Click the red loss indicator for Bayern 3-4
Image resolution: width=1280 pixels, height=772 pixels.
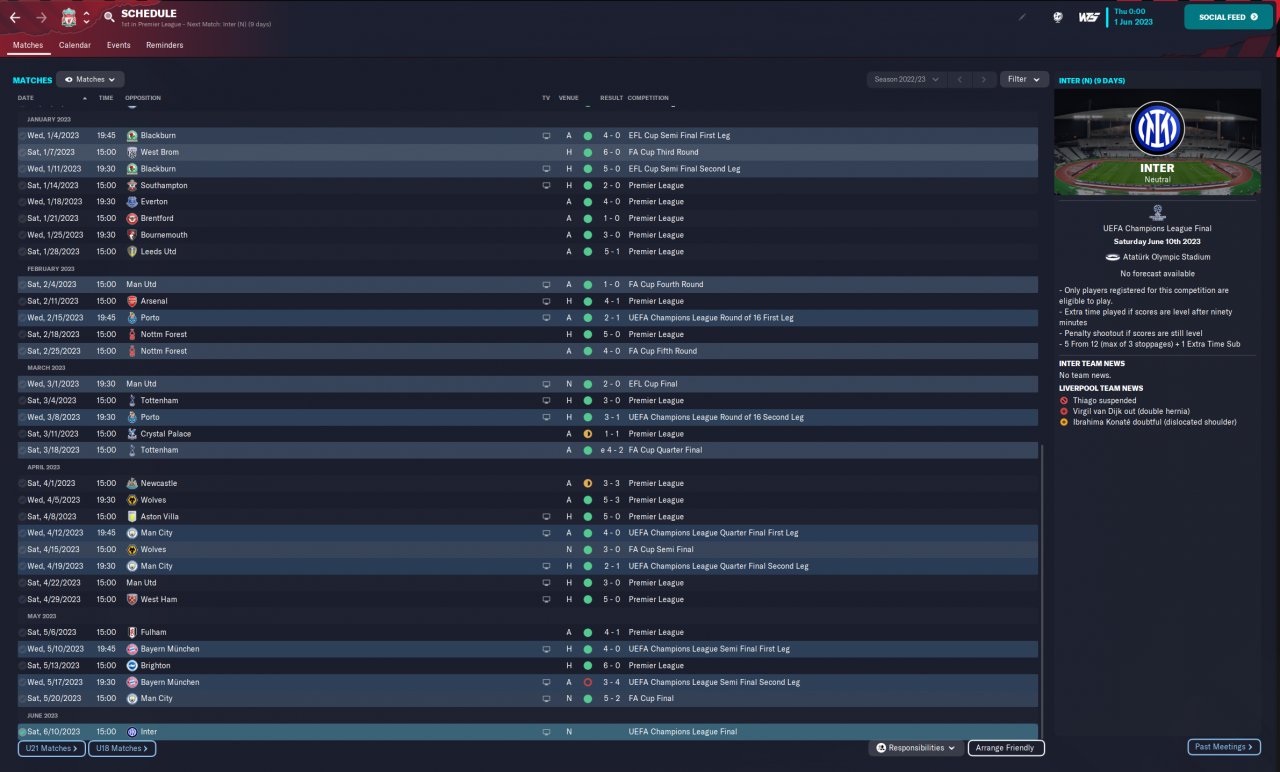[588, 682]
